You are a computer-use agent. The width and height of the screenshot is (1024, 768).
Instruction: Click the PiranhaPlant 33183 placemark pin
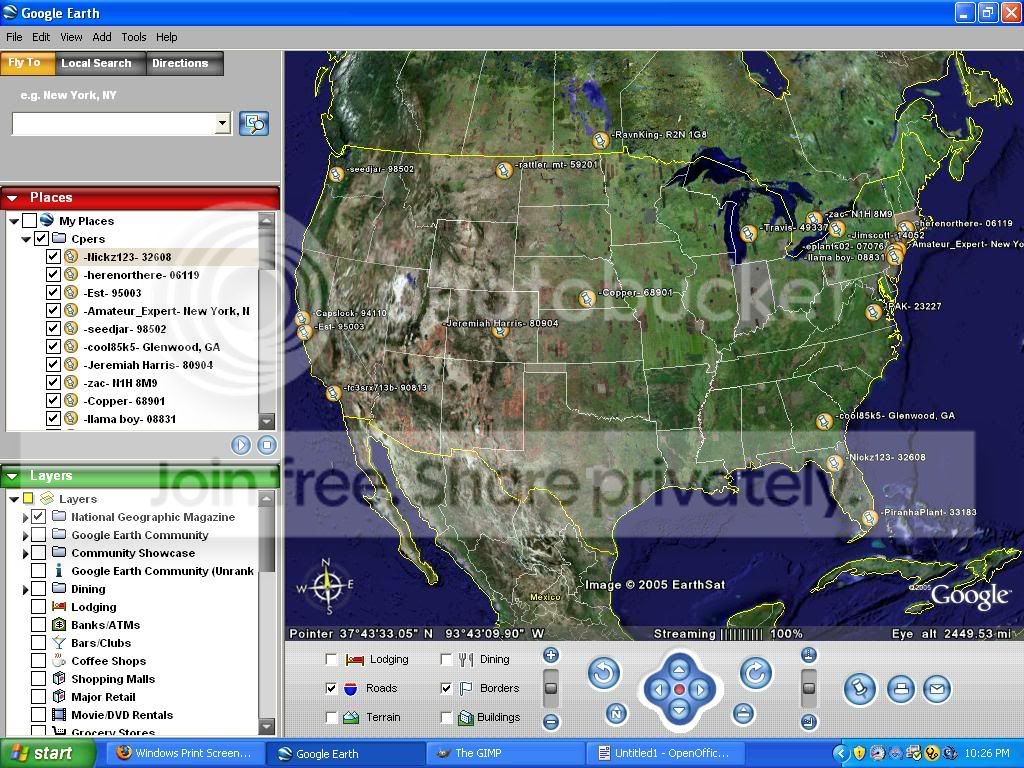869,518
